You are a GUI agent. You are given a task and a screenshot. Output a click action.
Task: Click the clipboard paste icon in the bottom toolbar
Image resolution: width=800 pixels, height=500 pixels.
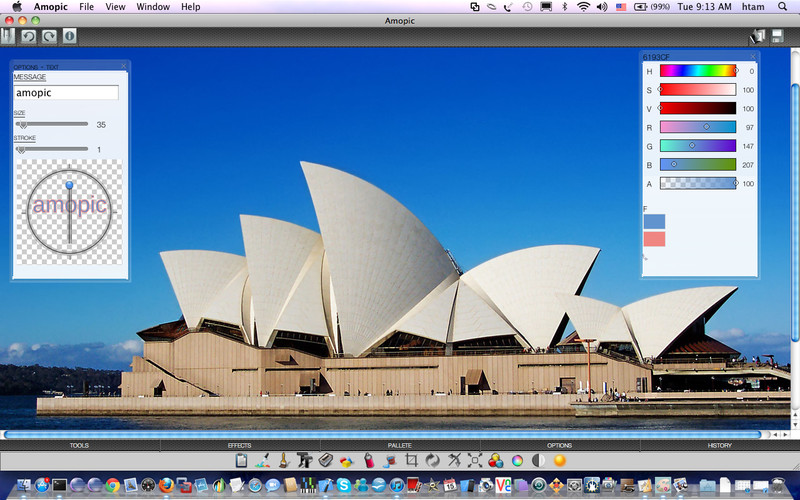(x=241, y=460)
